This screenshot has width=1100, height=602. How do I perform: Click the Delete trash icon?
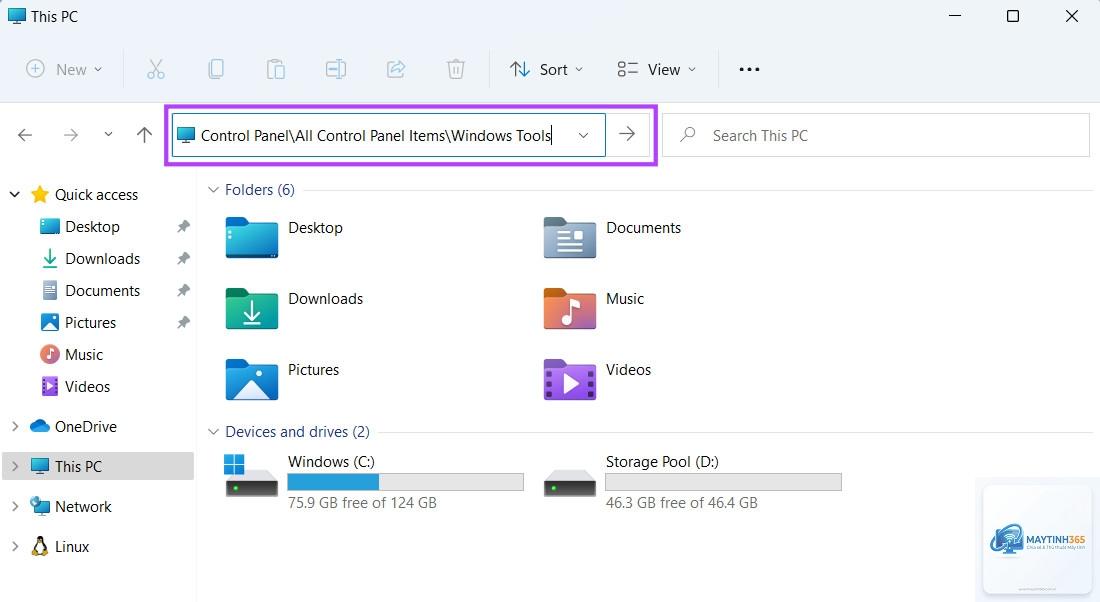(x=456, y=69)
